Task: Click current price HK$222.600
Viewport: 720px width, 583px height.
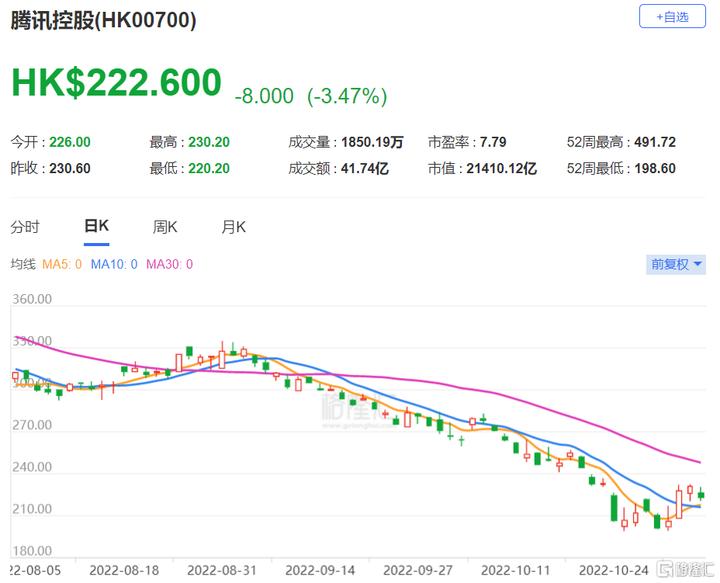Action: point(117,83)
